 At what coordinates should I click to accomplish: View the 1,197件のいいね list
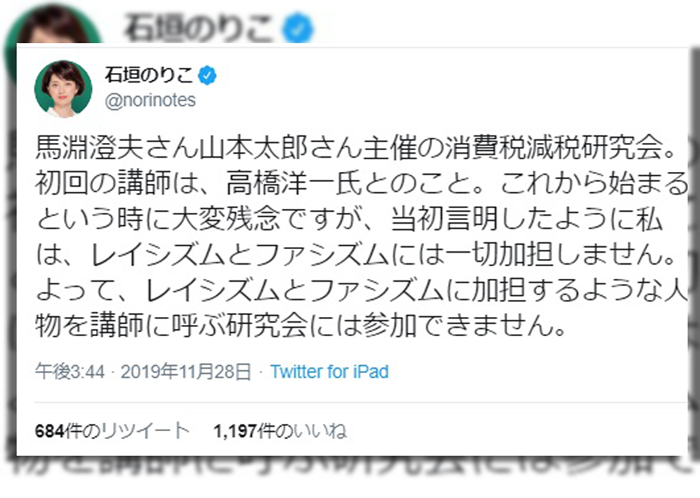pyautogui.click(x=280, y=431)
